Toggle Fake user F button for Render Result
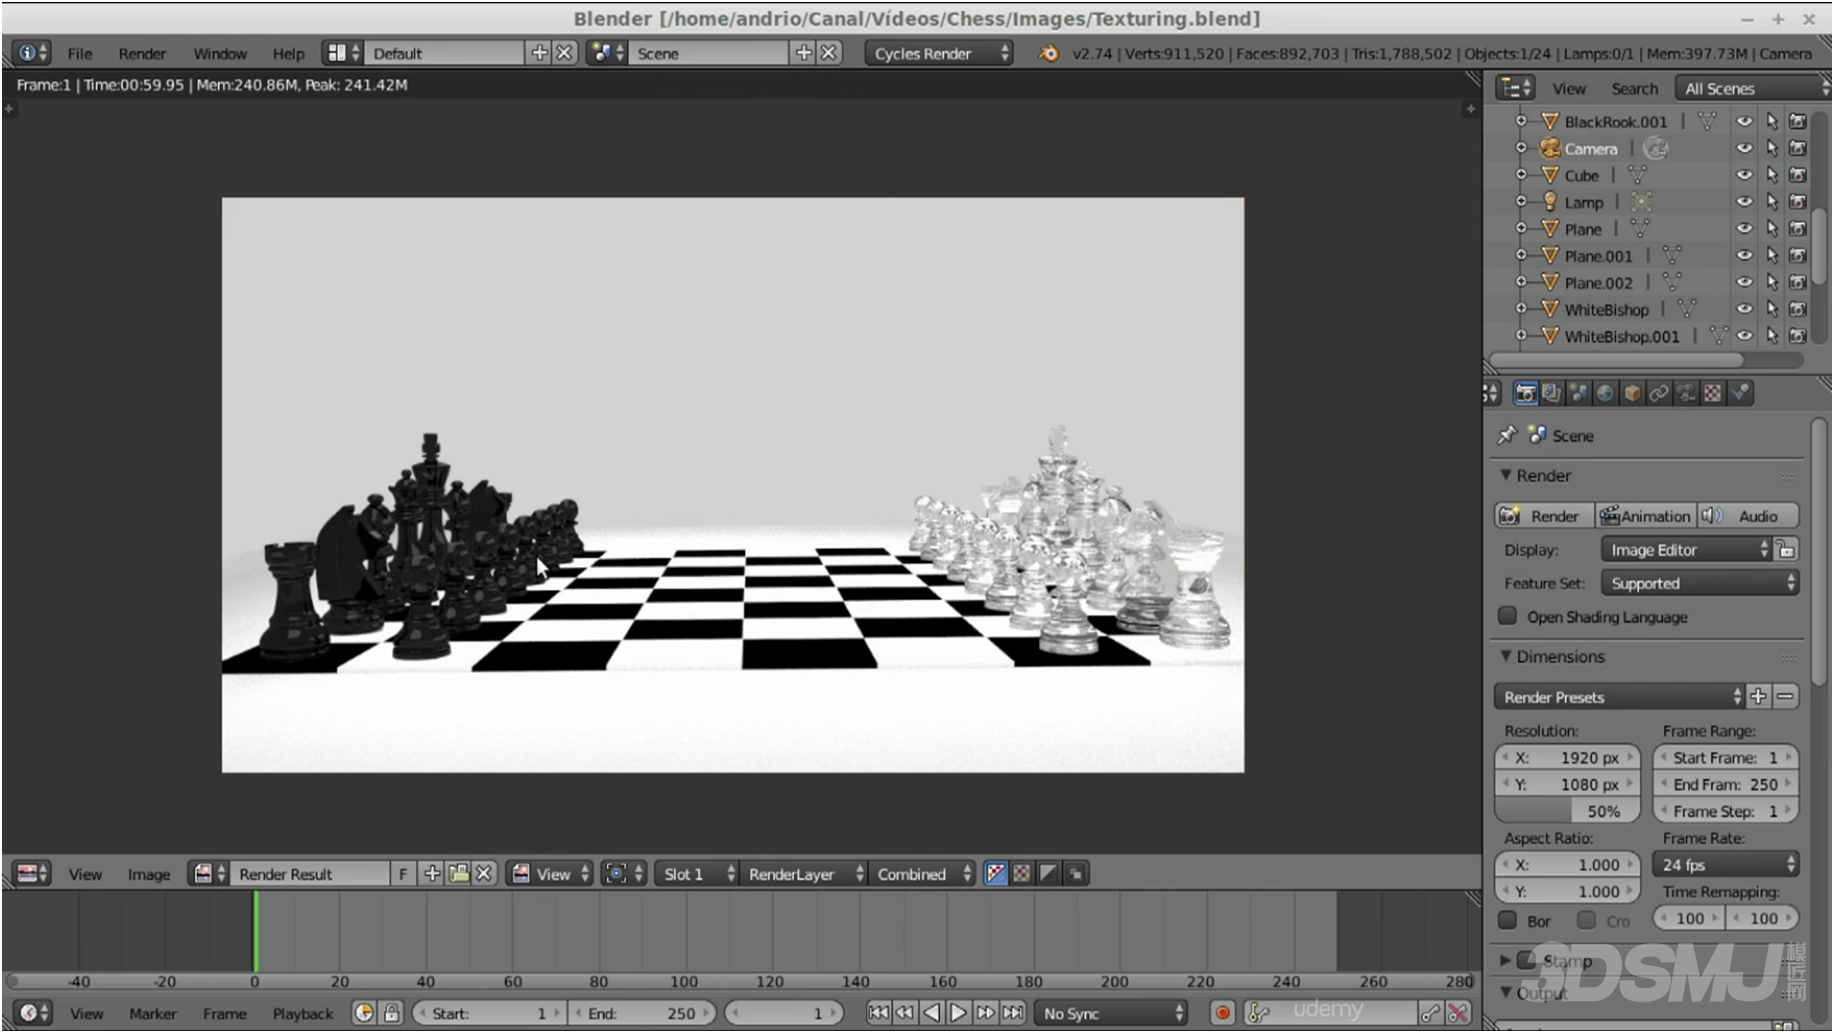This screenshot has width=1834, height=1033. click(402, 873)
